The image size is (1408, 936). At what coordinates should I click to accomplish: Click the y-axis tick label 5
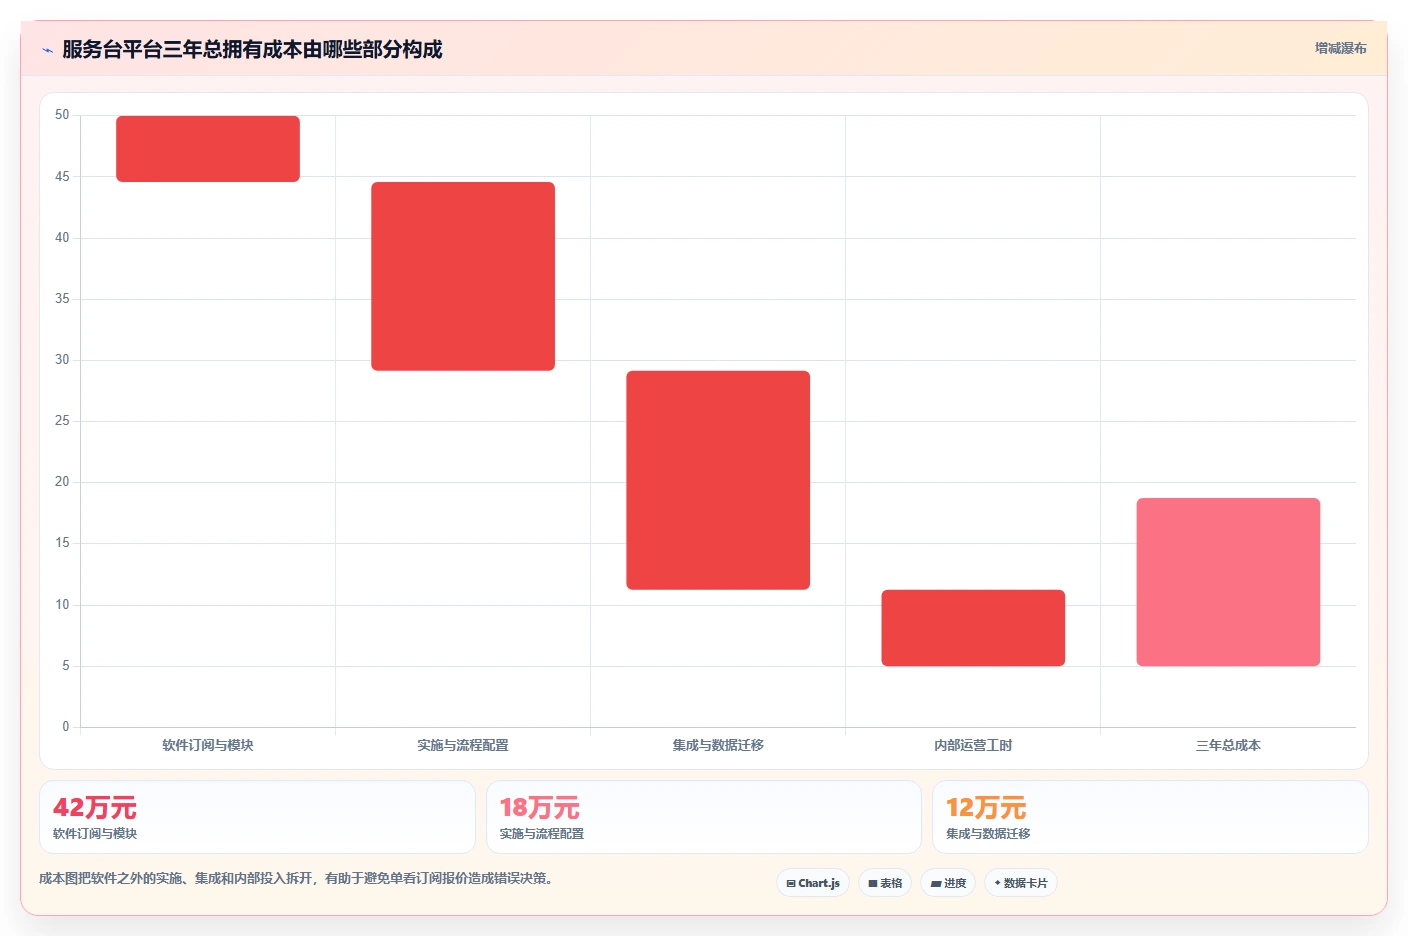coord(66,666)
